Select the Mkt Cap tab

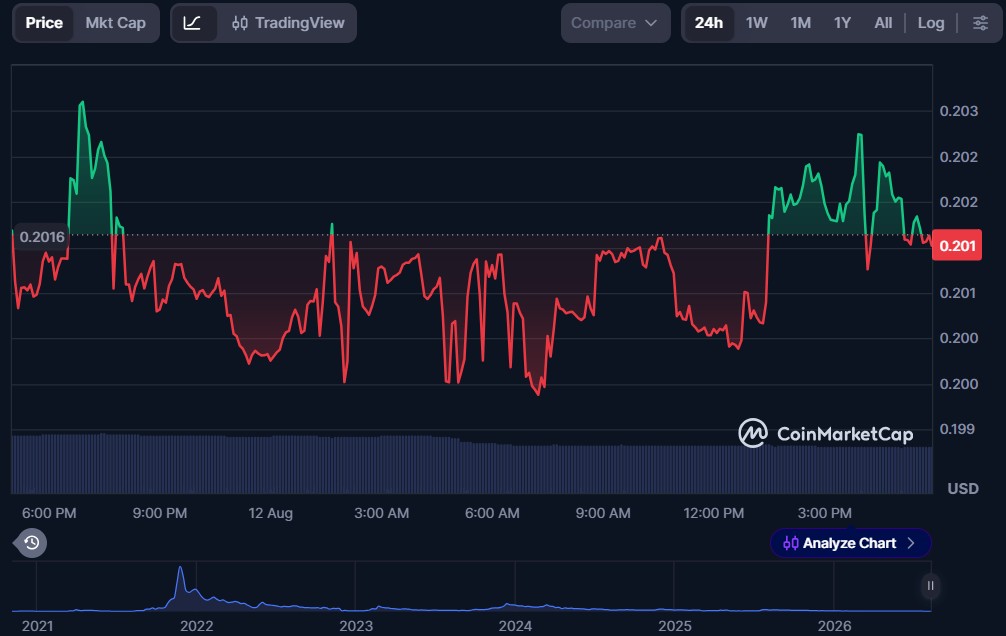point(115,23)
